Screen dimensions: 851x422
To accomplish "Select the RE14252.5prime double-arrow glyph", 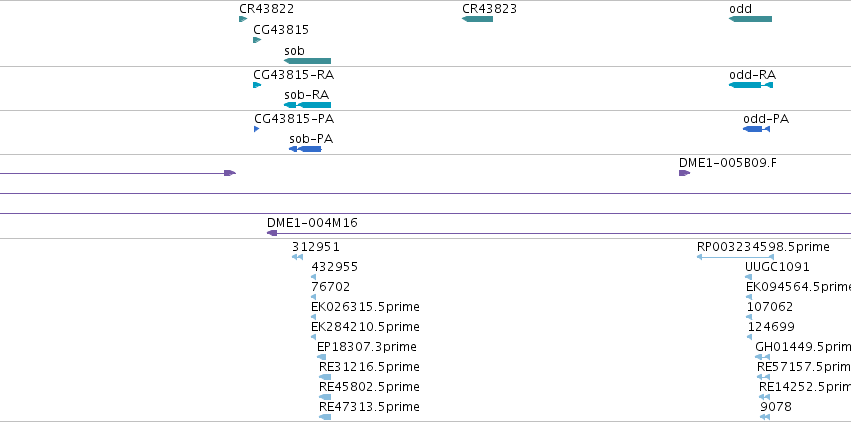I will click(x=765, y=397).
